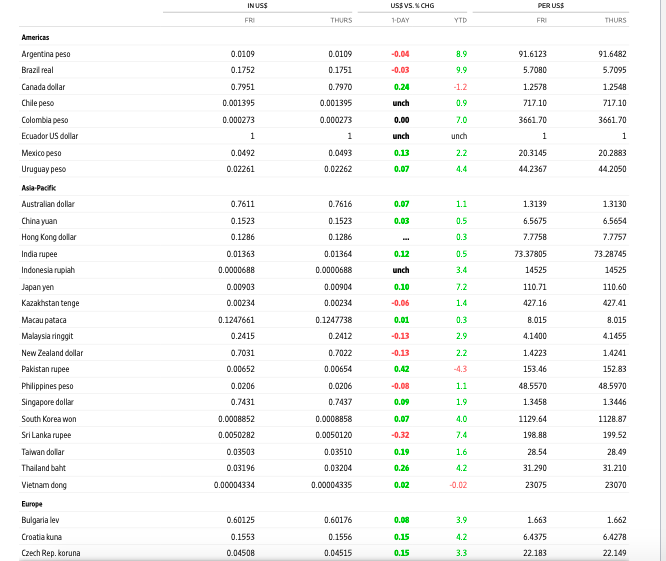
Task: Click Argentina peso per-US$ Friday value 91.6123
Action: 533,54
